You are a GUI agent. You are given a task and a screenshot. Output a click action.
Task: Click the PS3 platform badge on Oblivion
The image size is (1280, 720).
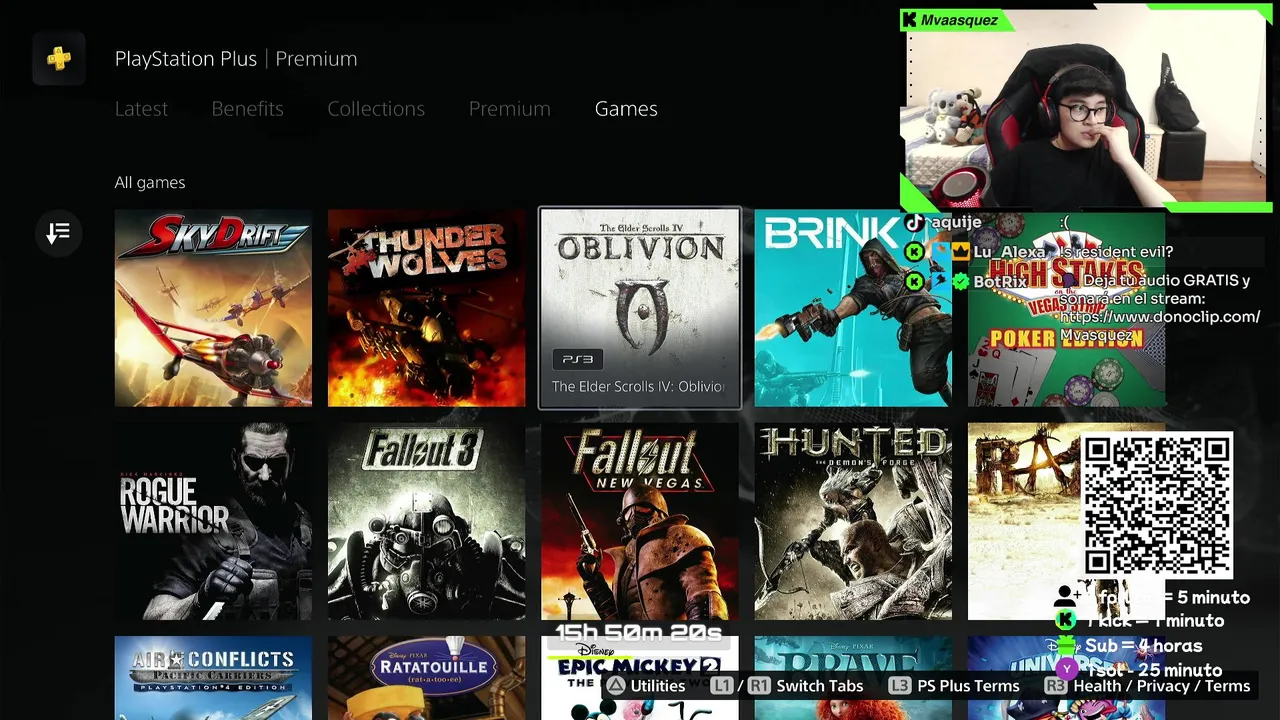pos(577,359)
